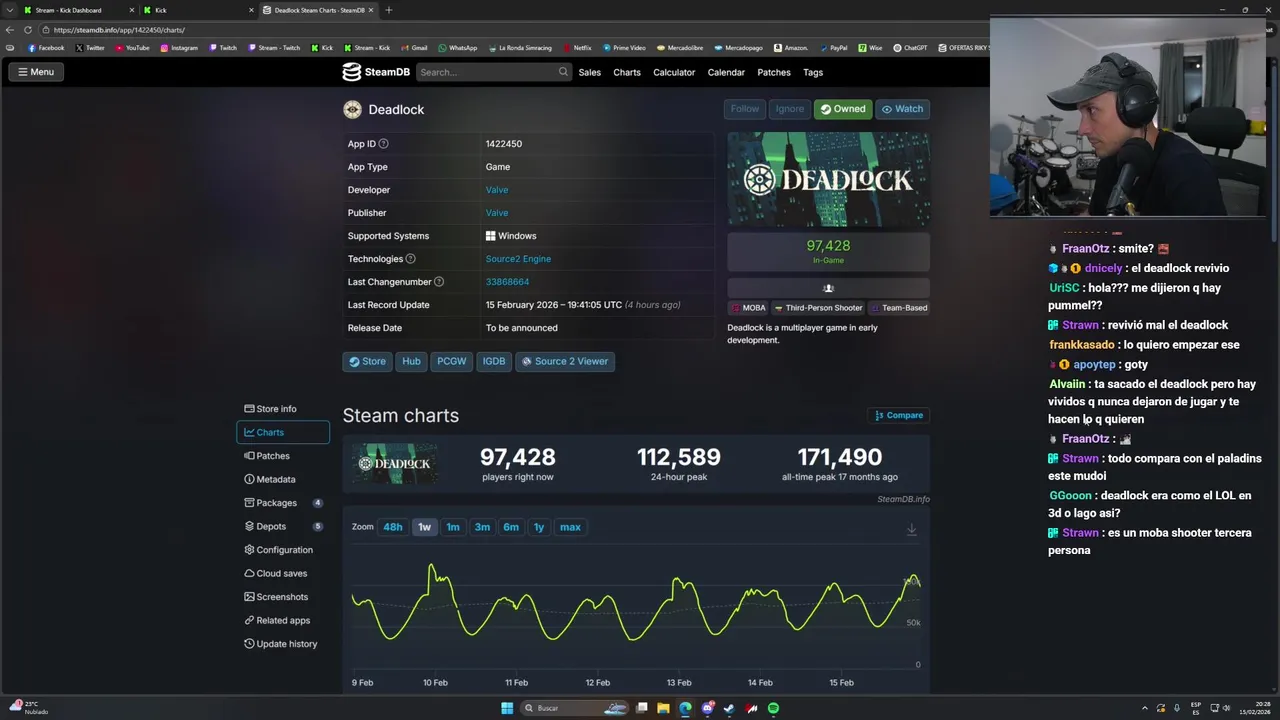Click the browser back arrow
Viewport: 1280px width, 720px height.
tap(10, 30)
